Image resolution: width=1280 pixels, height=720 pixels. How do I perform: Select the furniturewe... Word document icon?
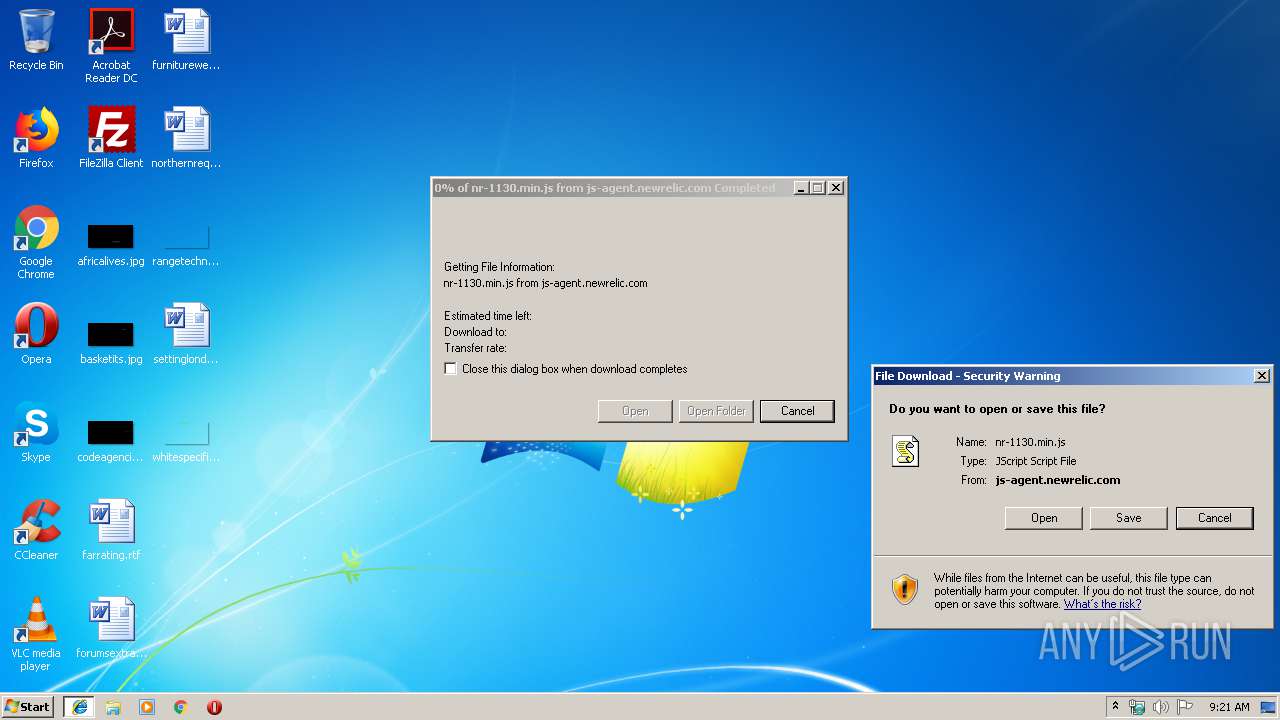tap(186, 41)
